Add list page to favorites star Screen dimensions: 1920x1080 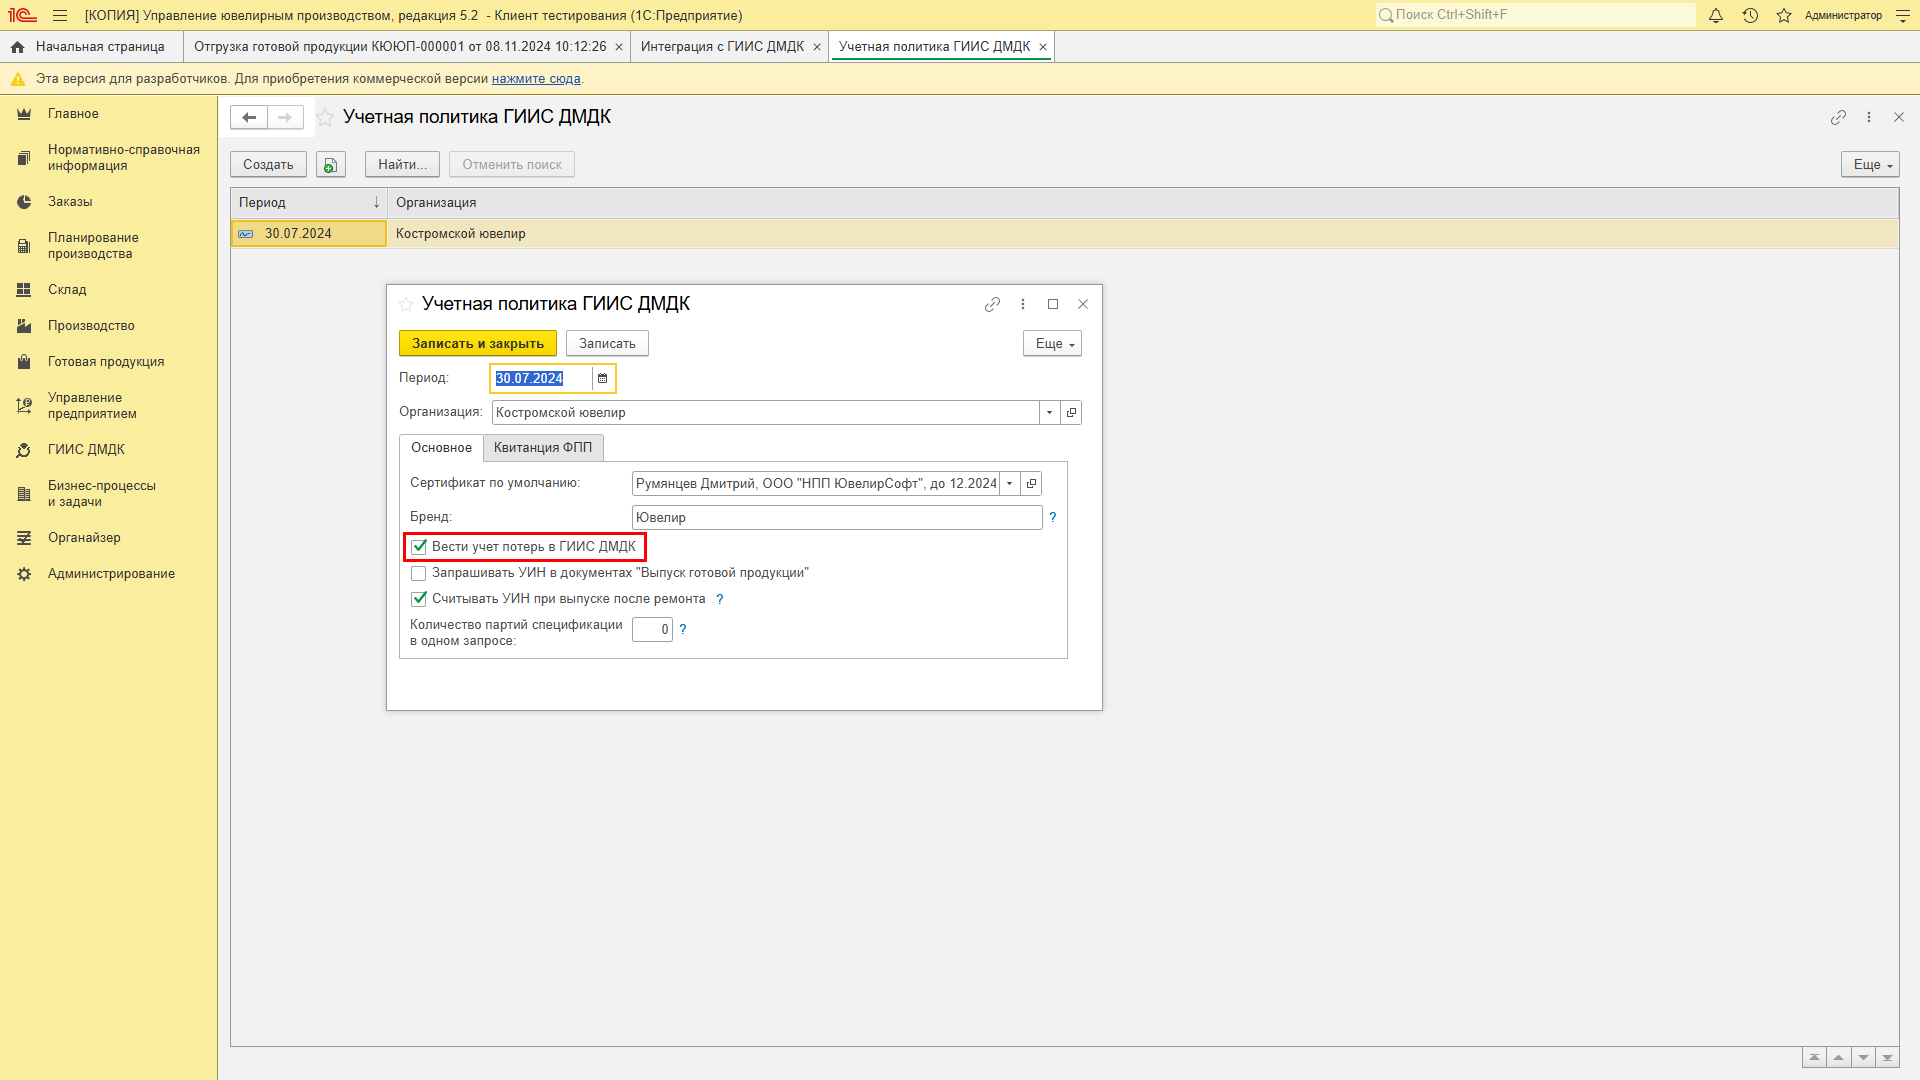pos(325,117)
